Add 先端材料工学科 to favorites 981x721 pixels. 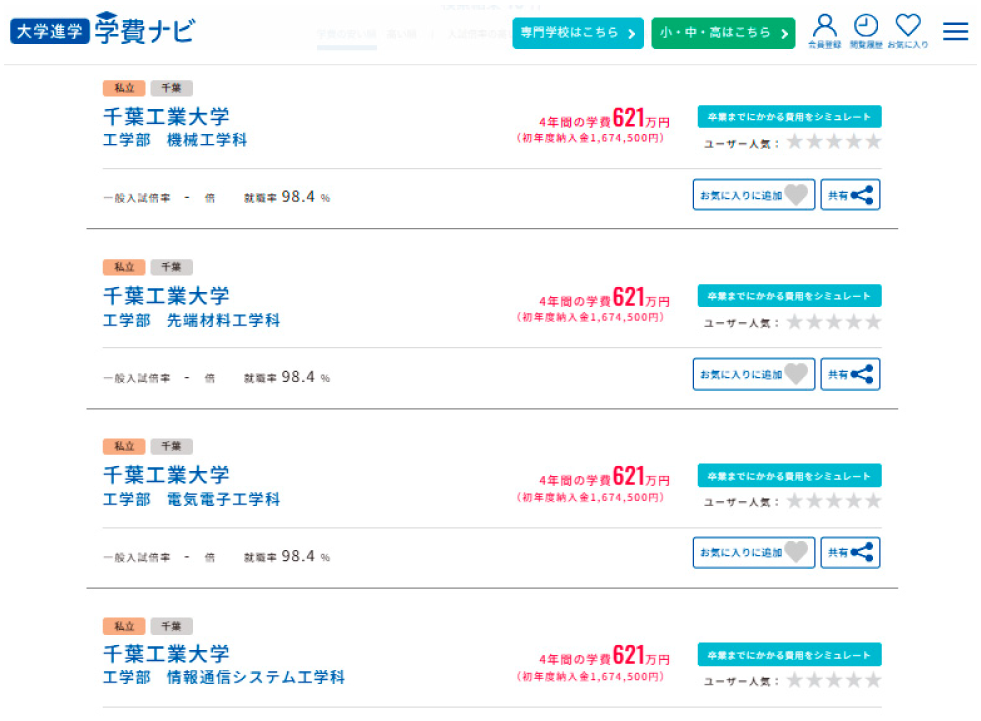click(x=753, y=374)
